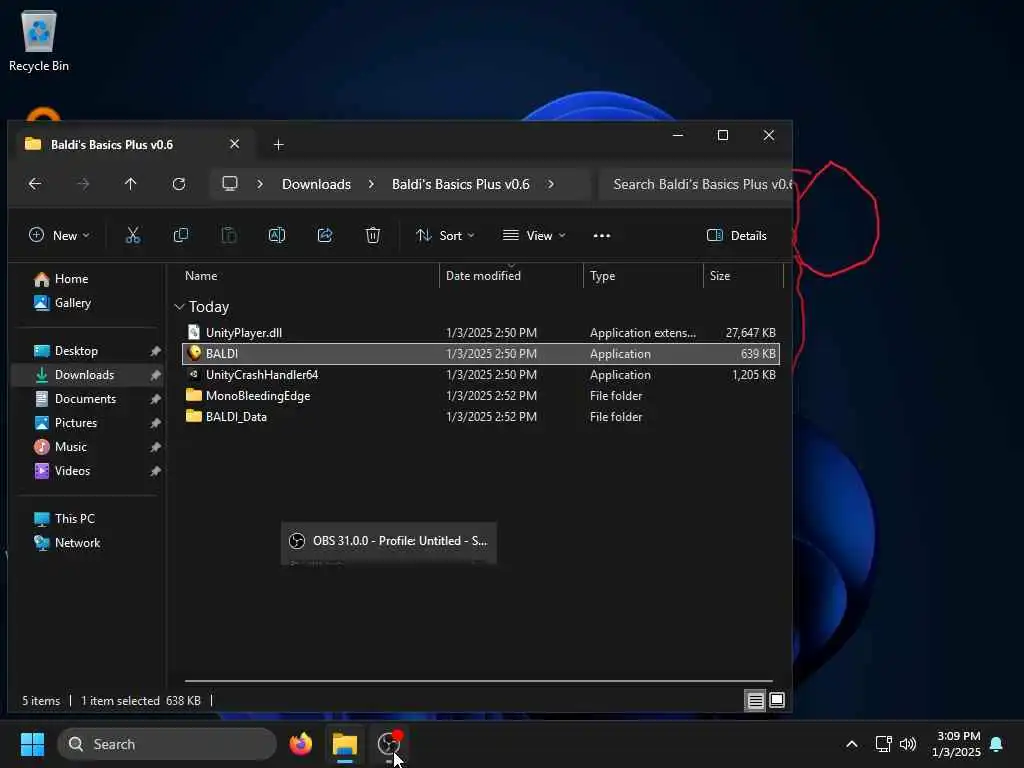Image resolution: width=1024 pixels, height=768 pixels.
Task: Open Desktop in sidebar
Action: (x=89, y=351)
